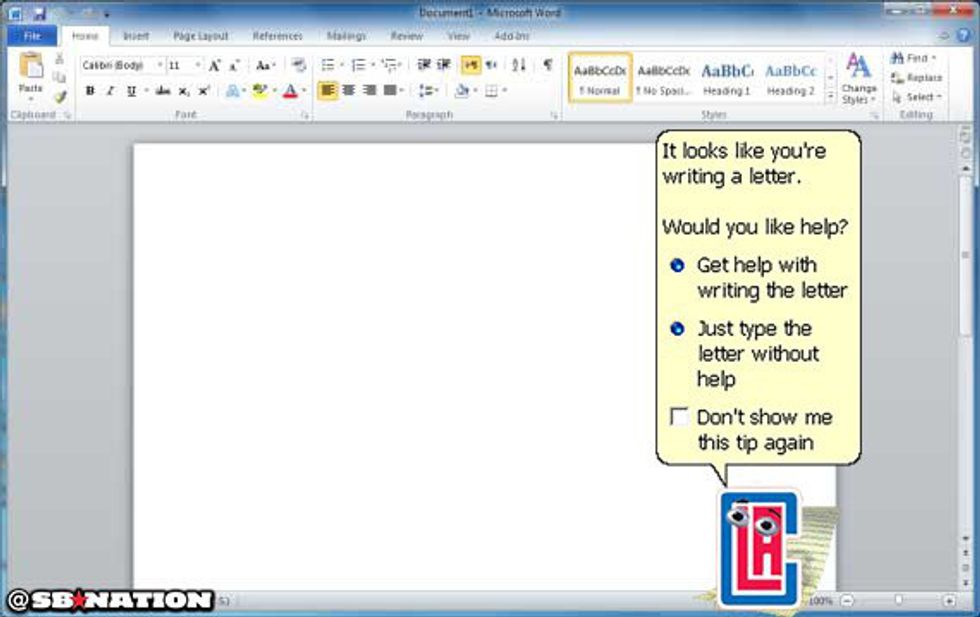Open the Calibri font name dropdown
The height and width of the screenshot is (617, 980).
[159, 66]
